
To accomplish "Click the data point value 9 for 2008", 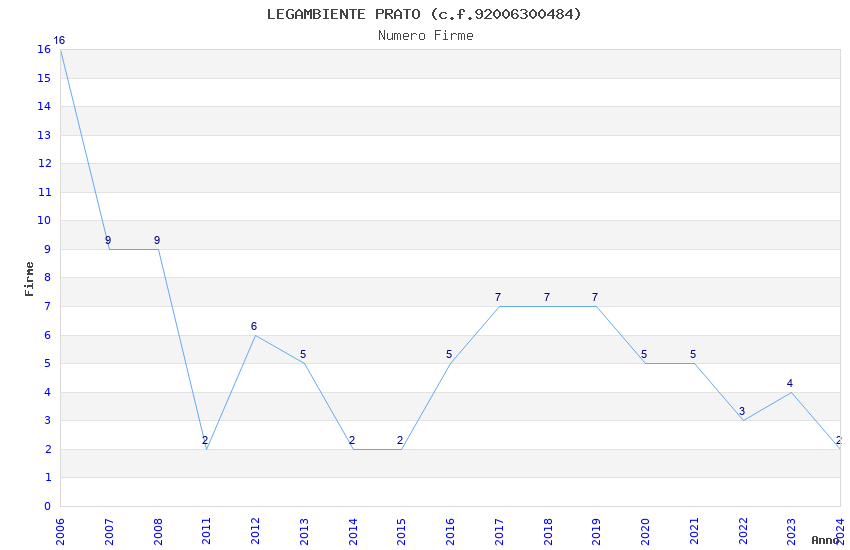I will 157,240.
